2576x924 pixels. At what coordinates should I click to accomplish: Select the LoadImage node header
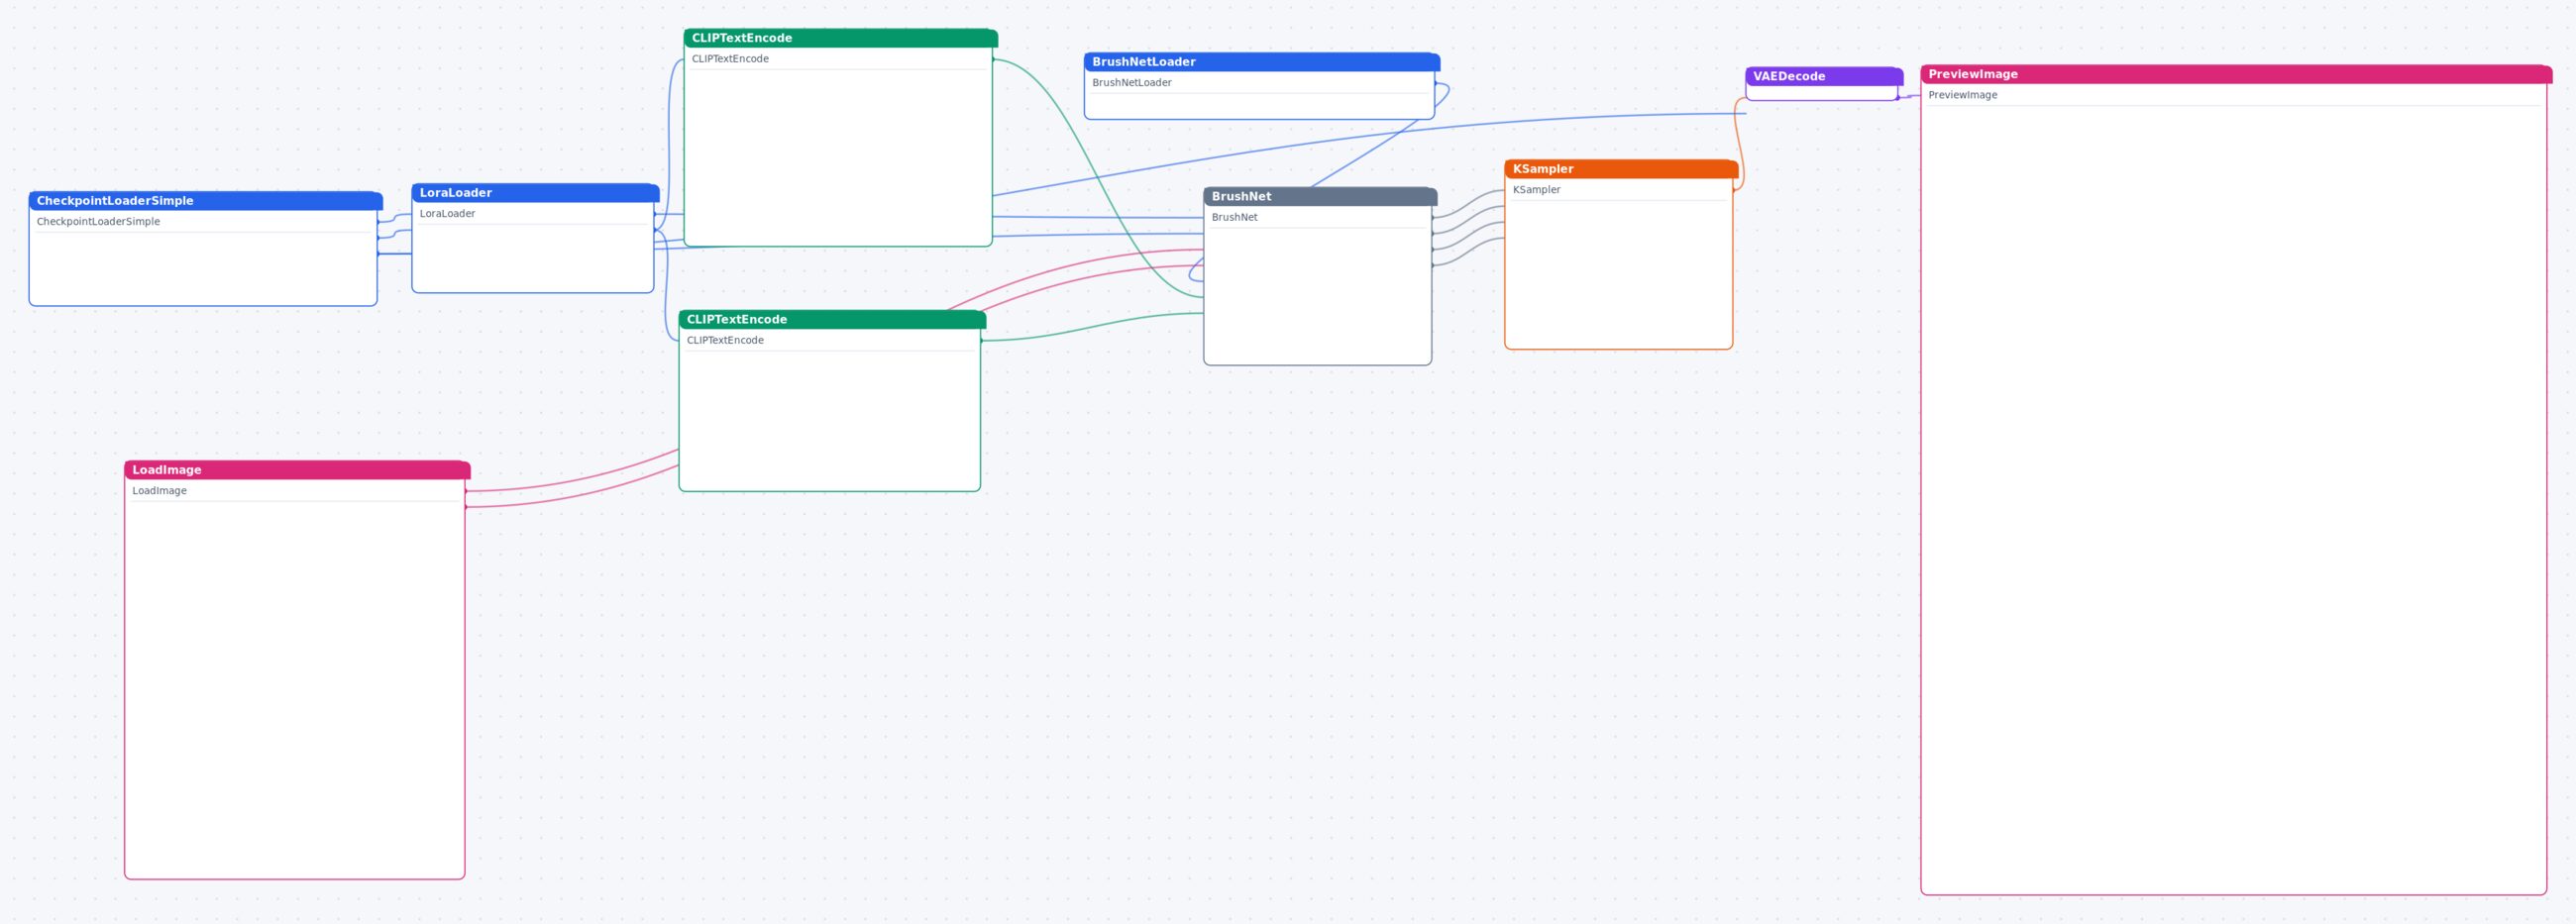tap(297, 470)
